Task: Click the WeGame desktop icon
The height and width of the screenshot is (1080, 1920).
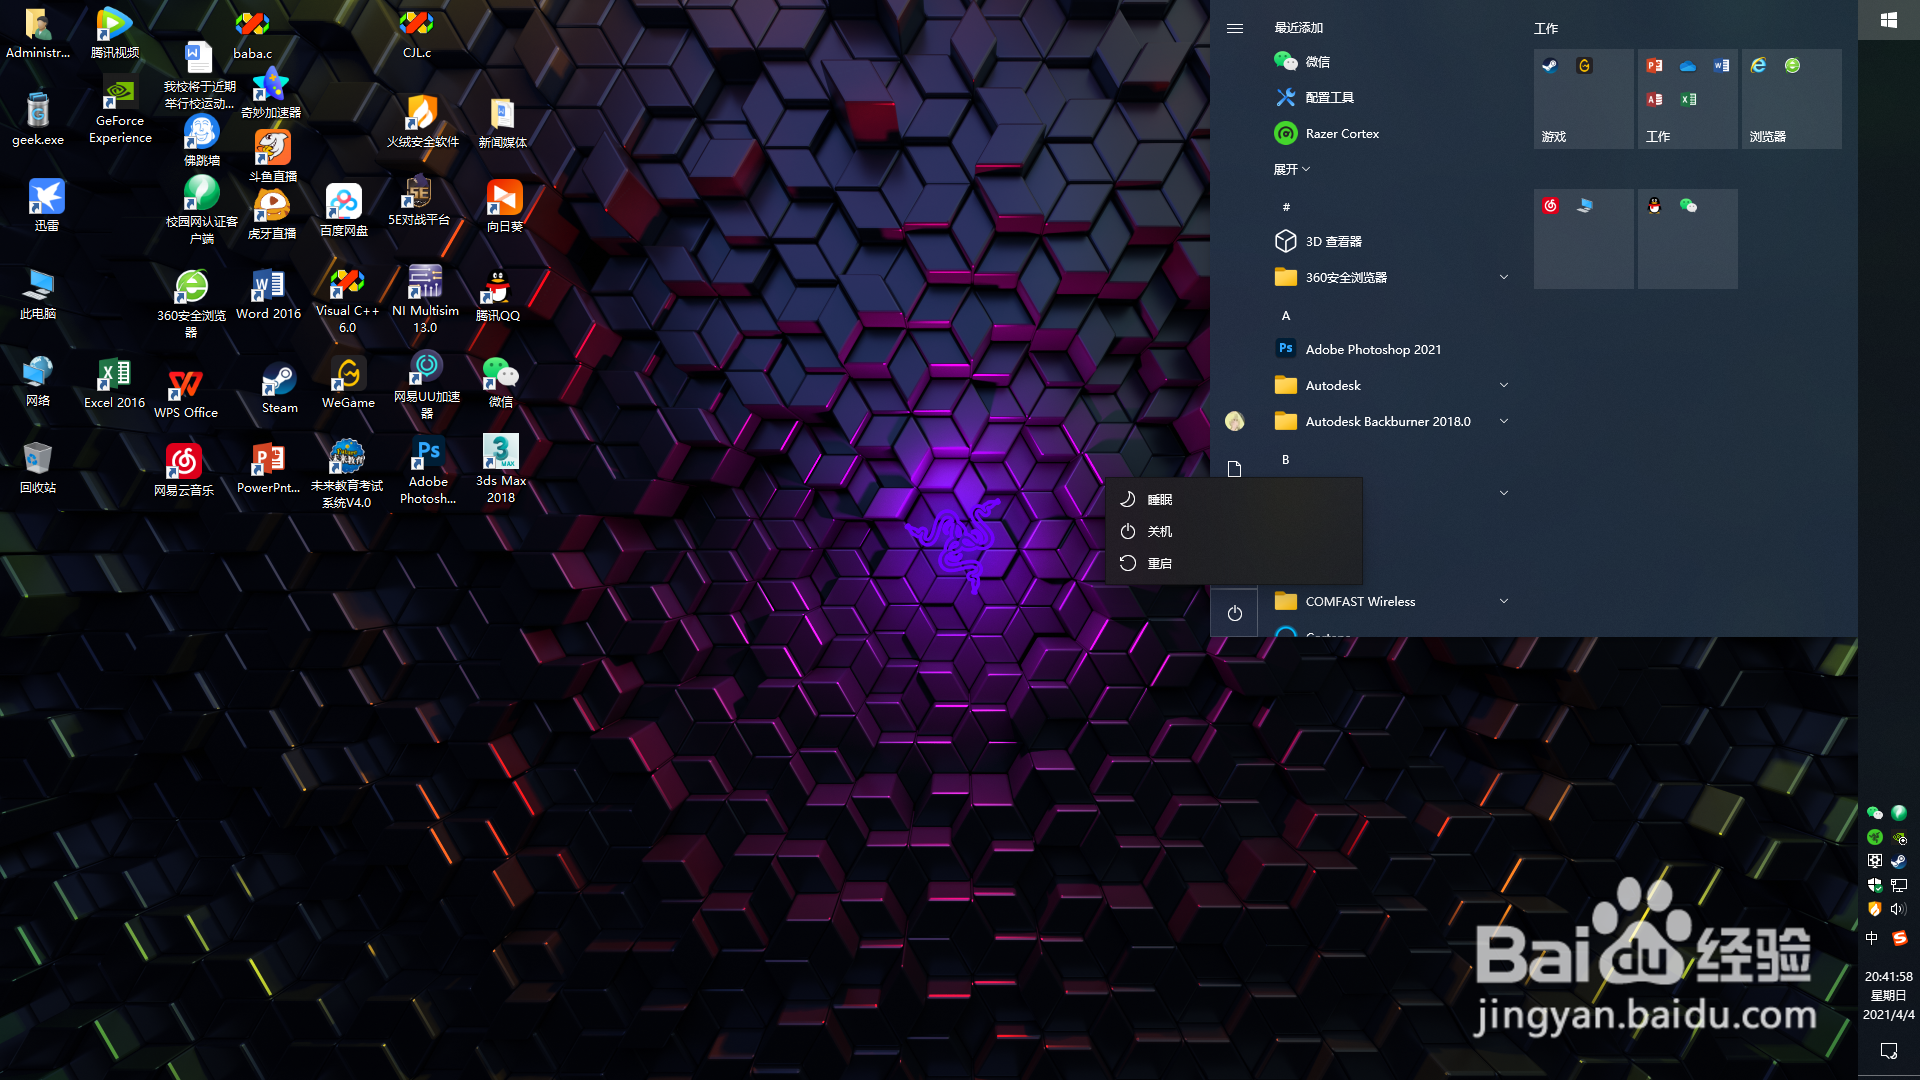Action: (348, 380)
